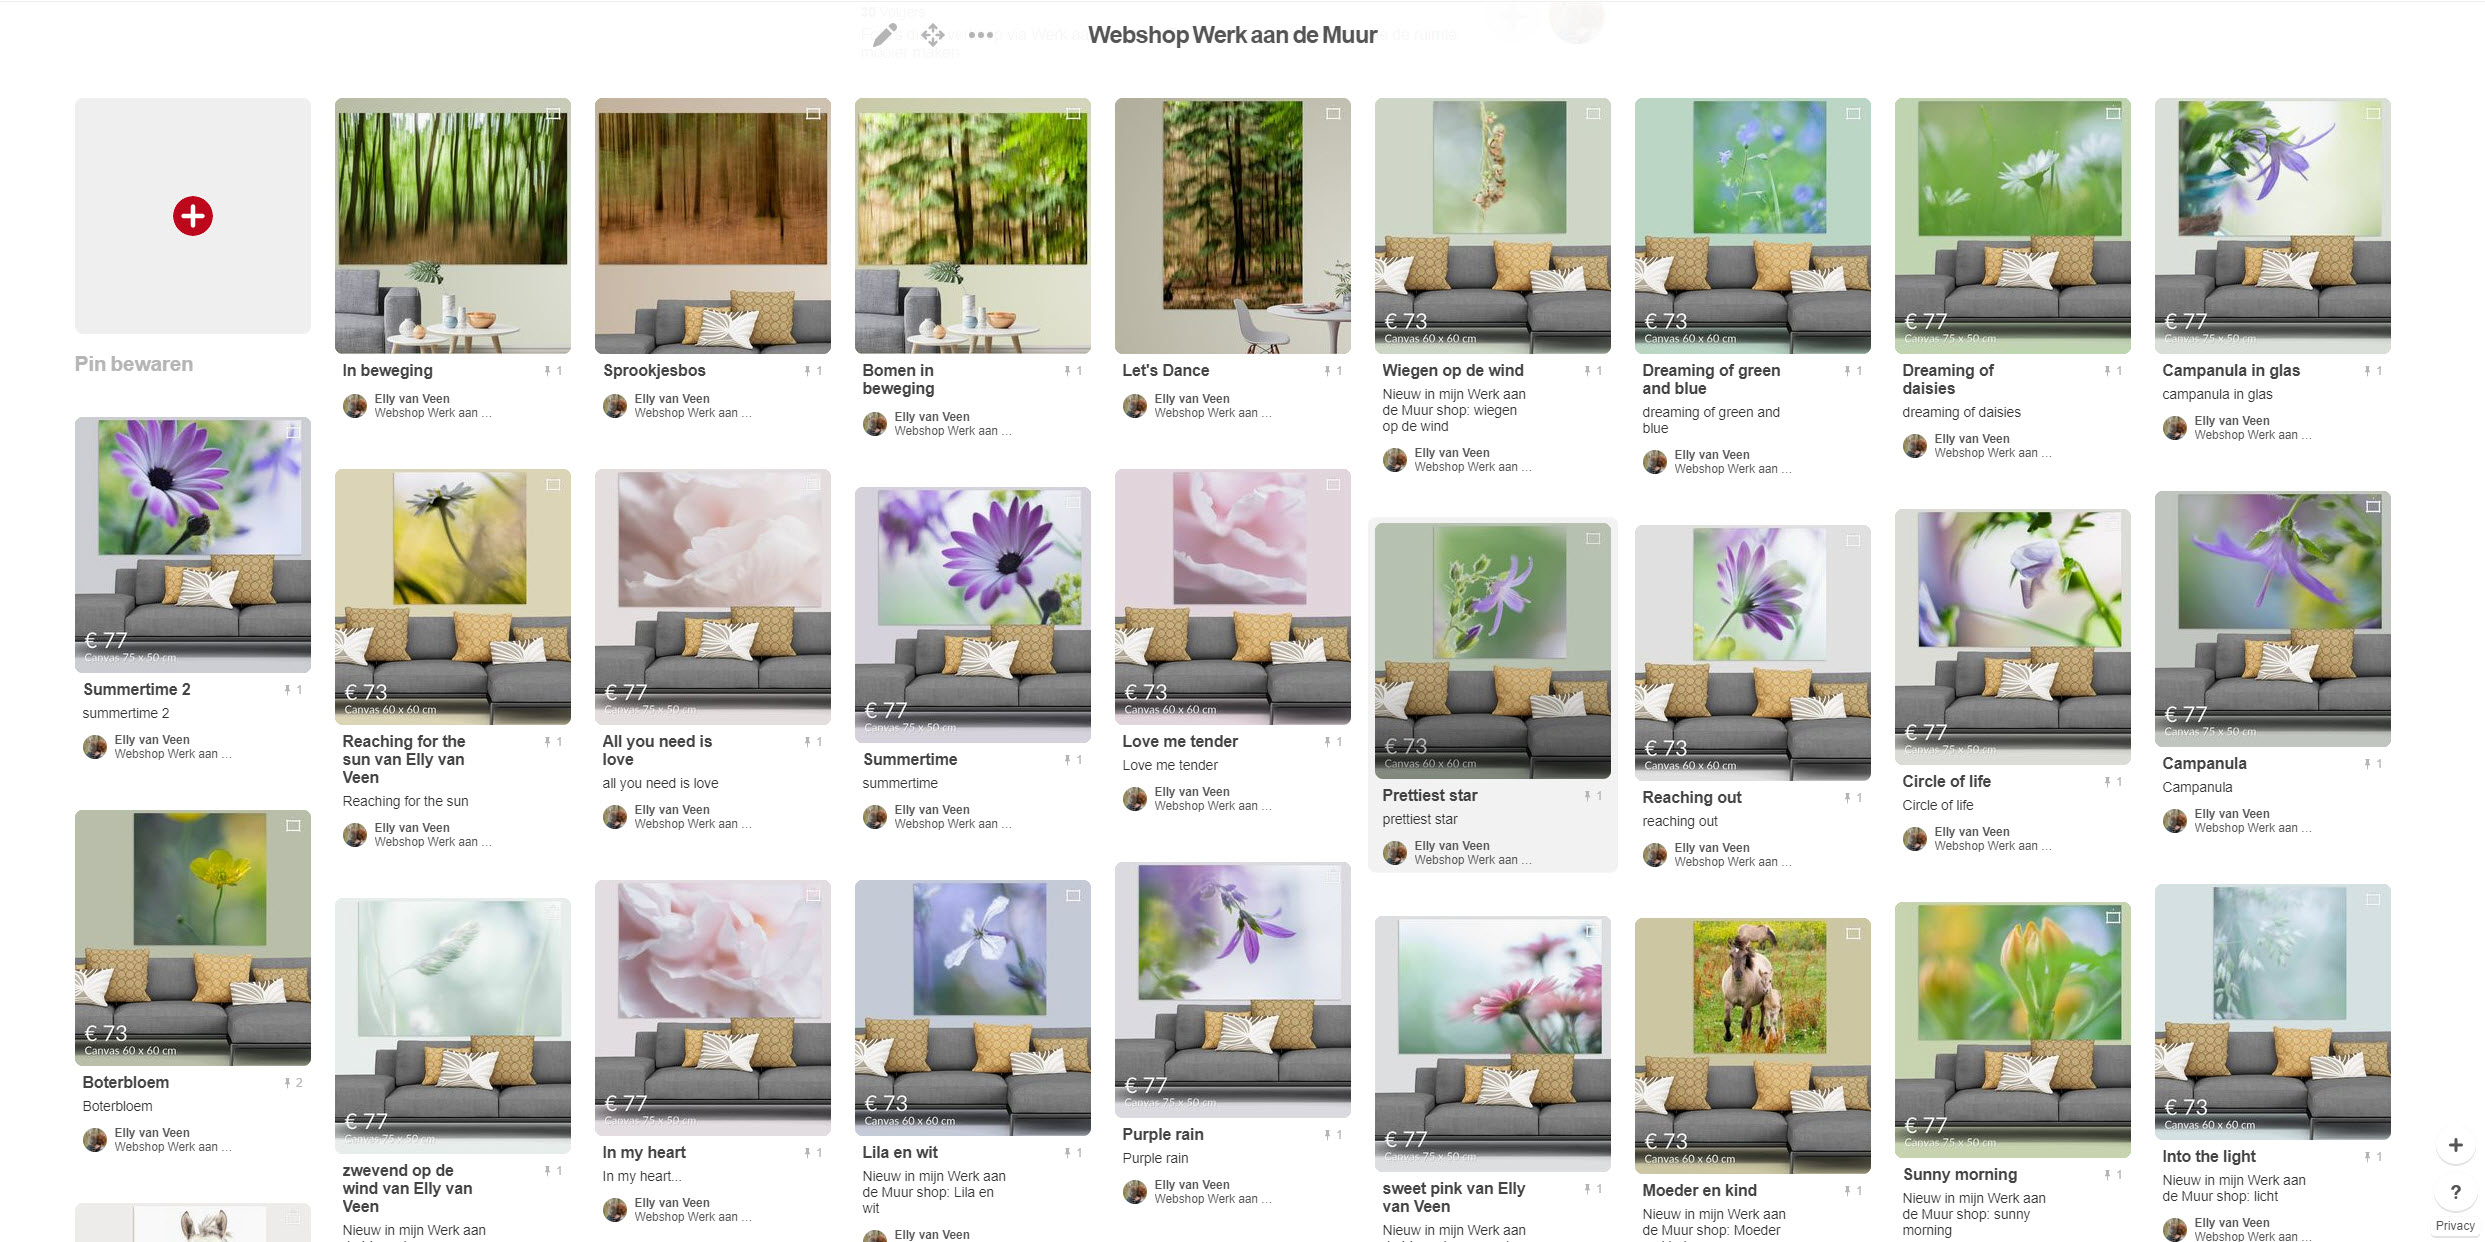Screen dimensions: 2485x1242
Task: Open the Summertime 2 pin thumbnail
Action: (193, 545)
